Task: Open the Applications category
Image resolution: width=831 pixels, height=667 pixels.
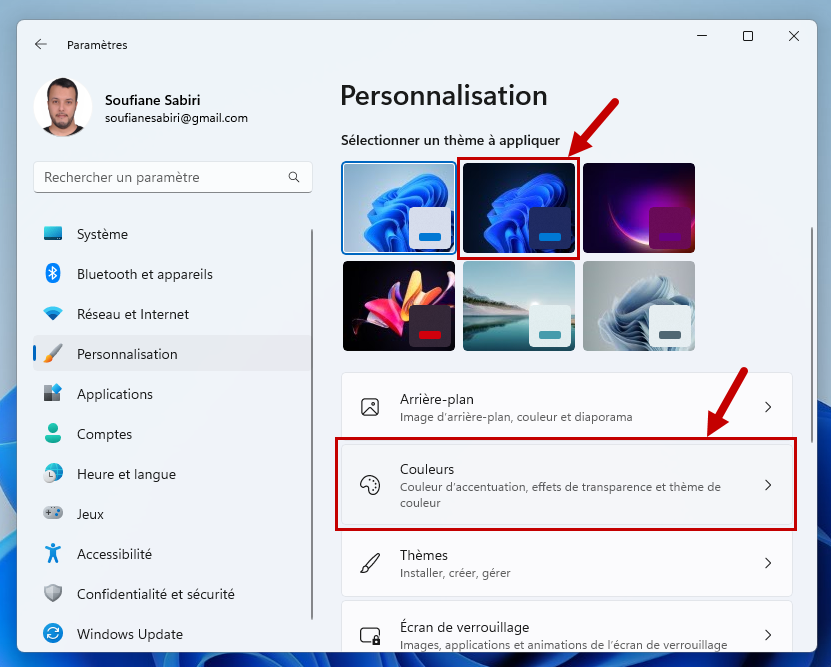Action: (172, 394)
